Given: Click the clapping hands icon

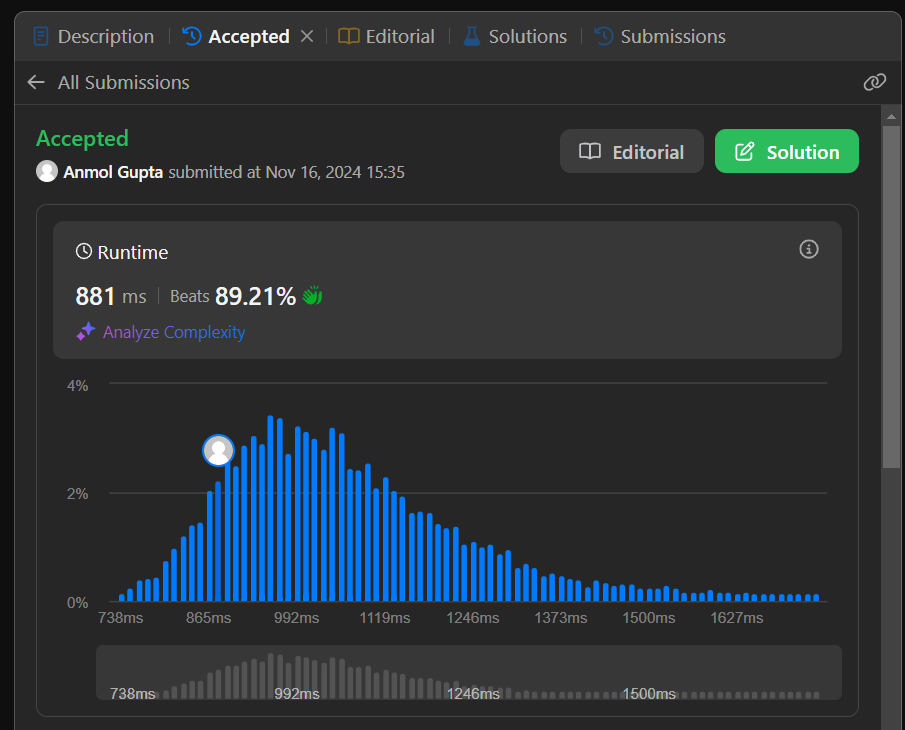Looking at the screenshot, I should 312,295.
